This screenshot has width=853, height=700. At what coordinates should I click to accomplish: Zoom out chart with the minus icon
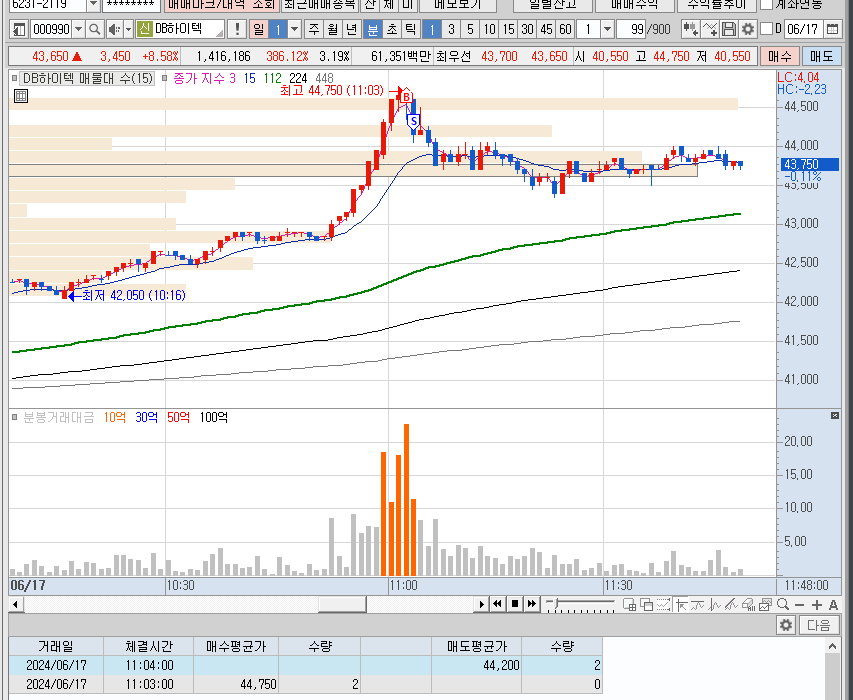pyautogui.click(x=799, y=605)
